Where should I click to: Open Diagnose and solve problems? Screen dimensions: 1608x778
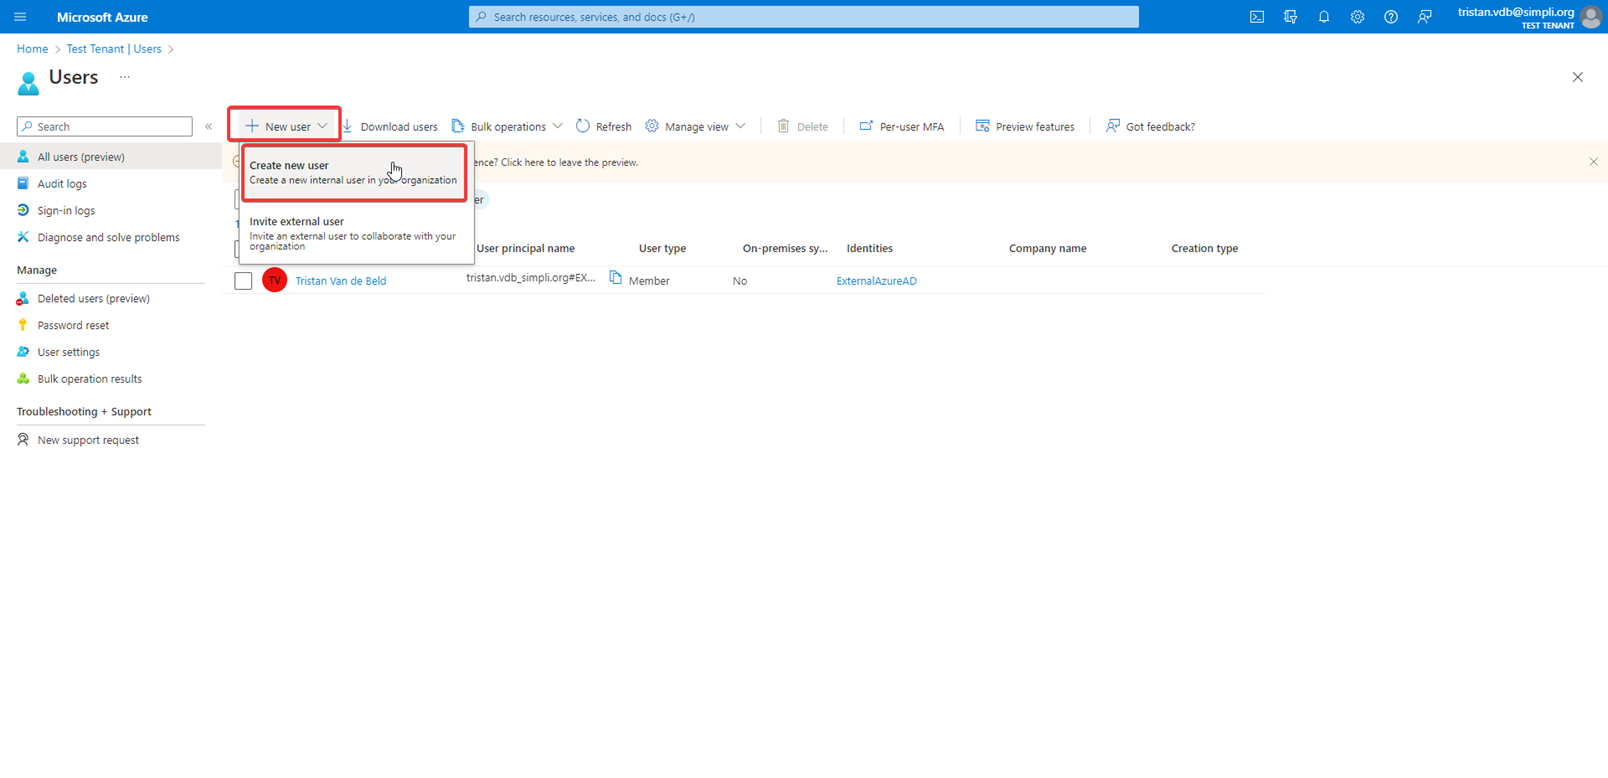(x=108, y=238)
